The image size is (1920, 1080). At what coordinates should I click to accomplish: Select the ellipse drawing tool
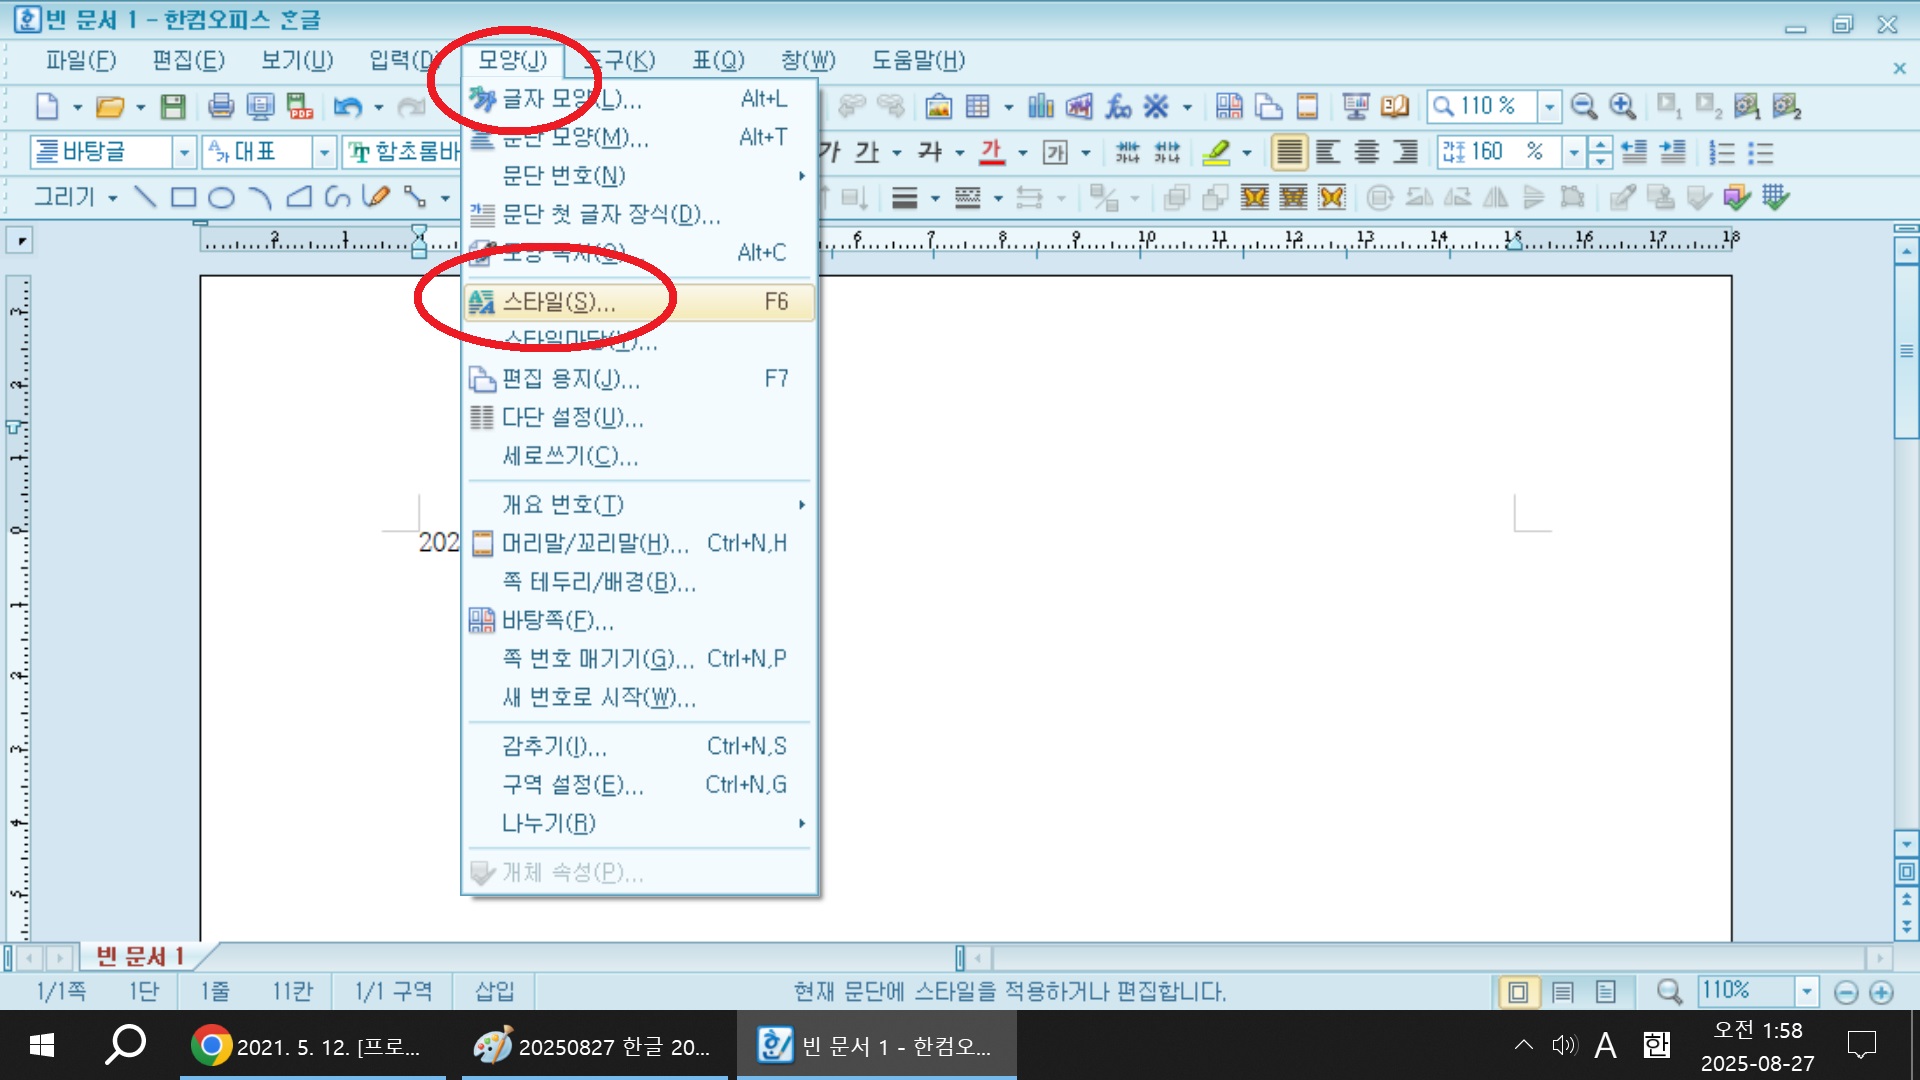click(221, 197)
